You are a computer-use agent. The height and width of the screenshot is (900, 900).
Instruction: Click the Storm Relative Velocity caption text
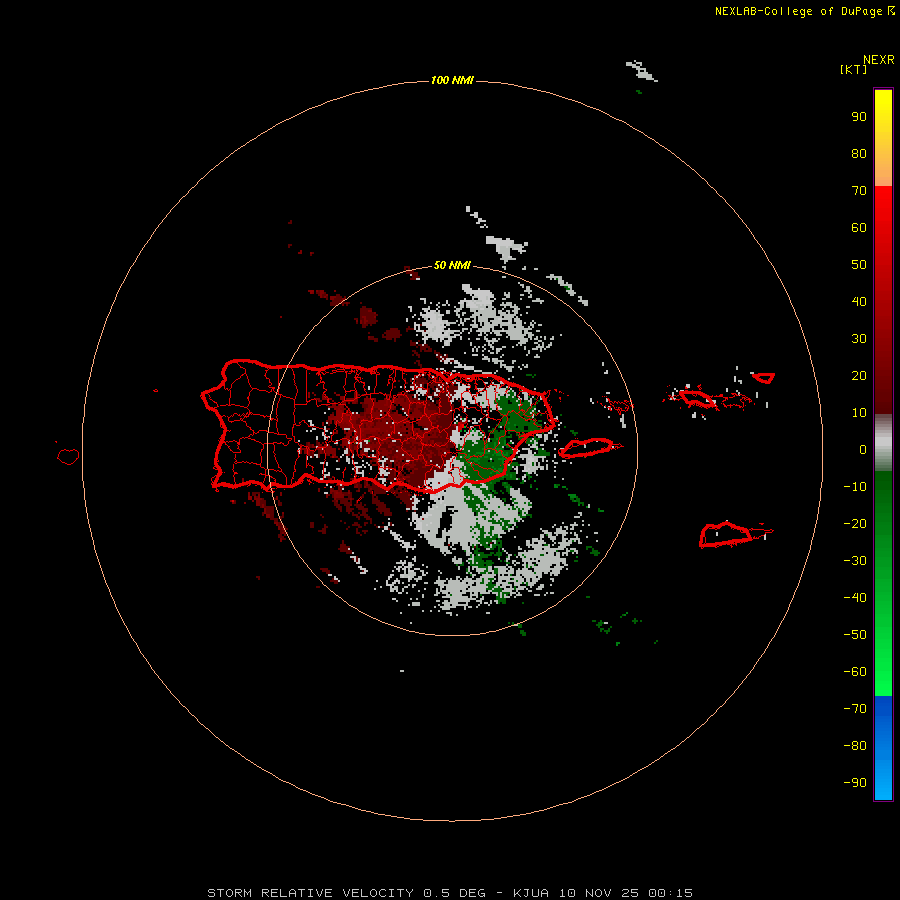450,893
